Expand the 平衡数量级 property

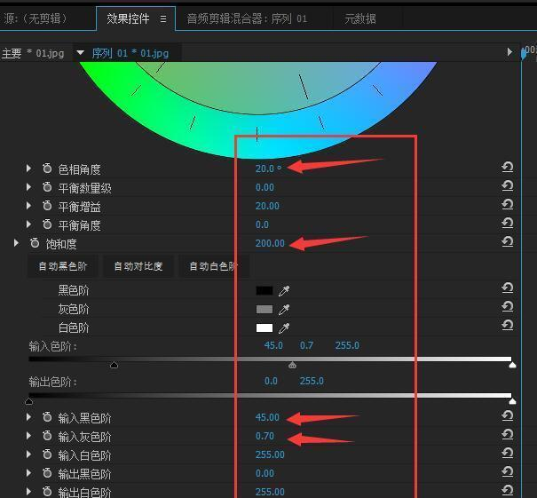(29, 187)
